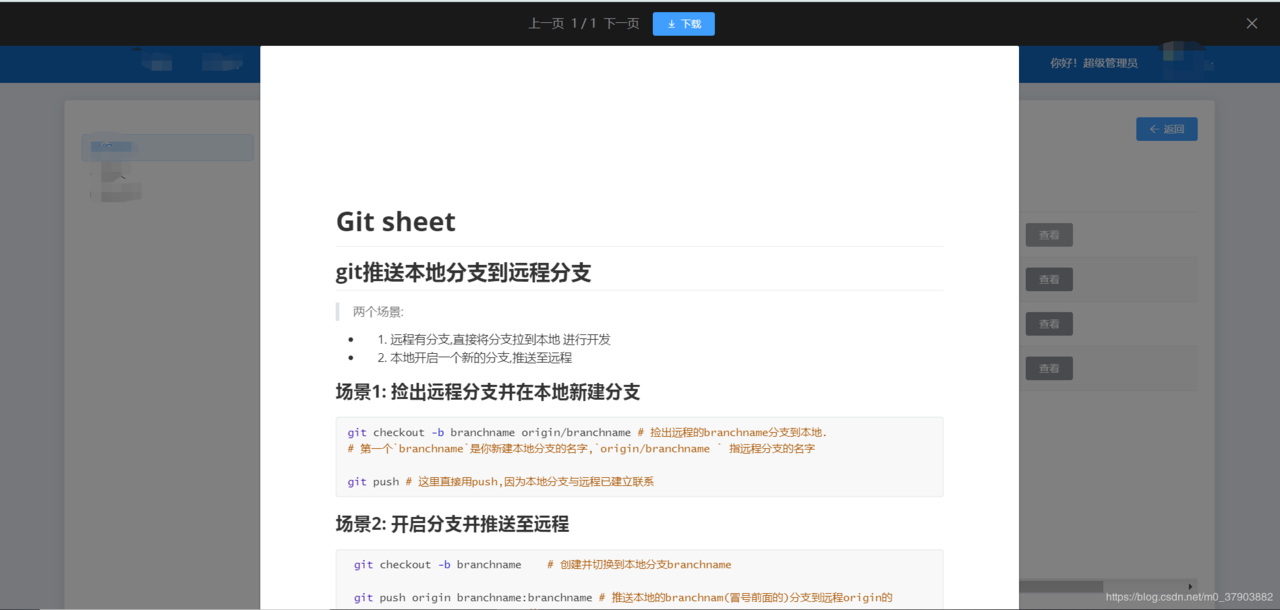Click the 下载 download button
This screenshot has height=610, width=1280.
[683, 24]
